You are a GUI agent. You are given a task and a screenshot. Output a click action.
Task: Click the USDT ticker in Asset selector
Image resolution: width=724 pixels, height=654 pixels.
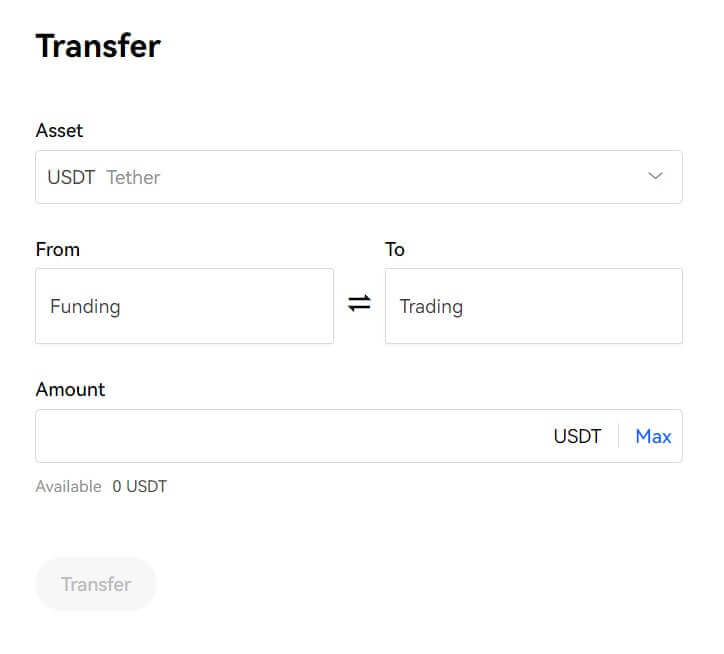(x=71, y=177)
